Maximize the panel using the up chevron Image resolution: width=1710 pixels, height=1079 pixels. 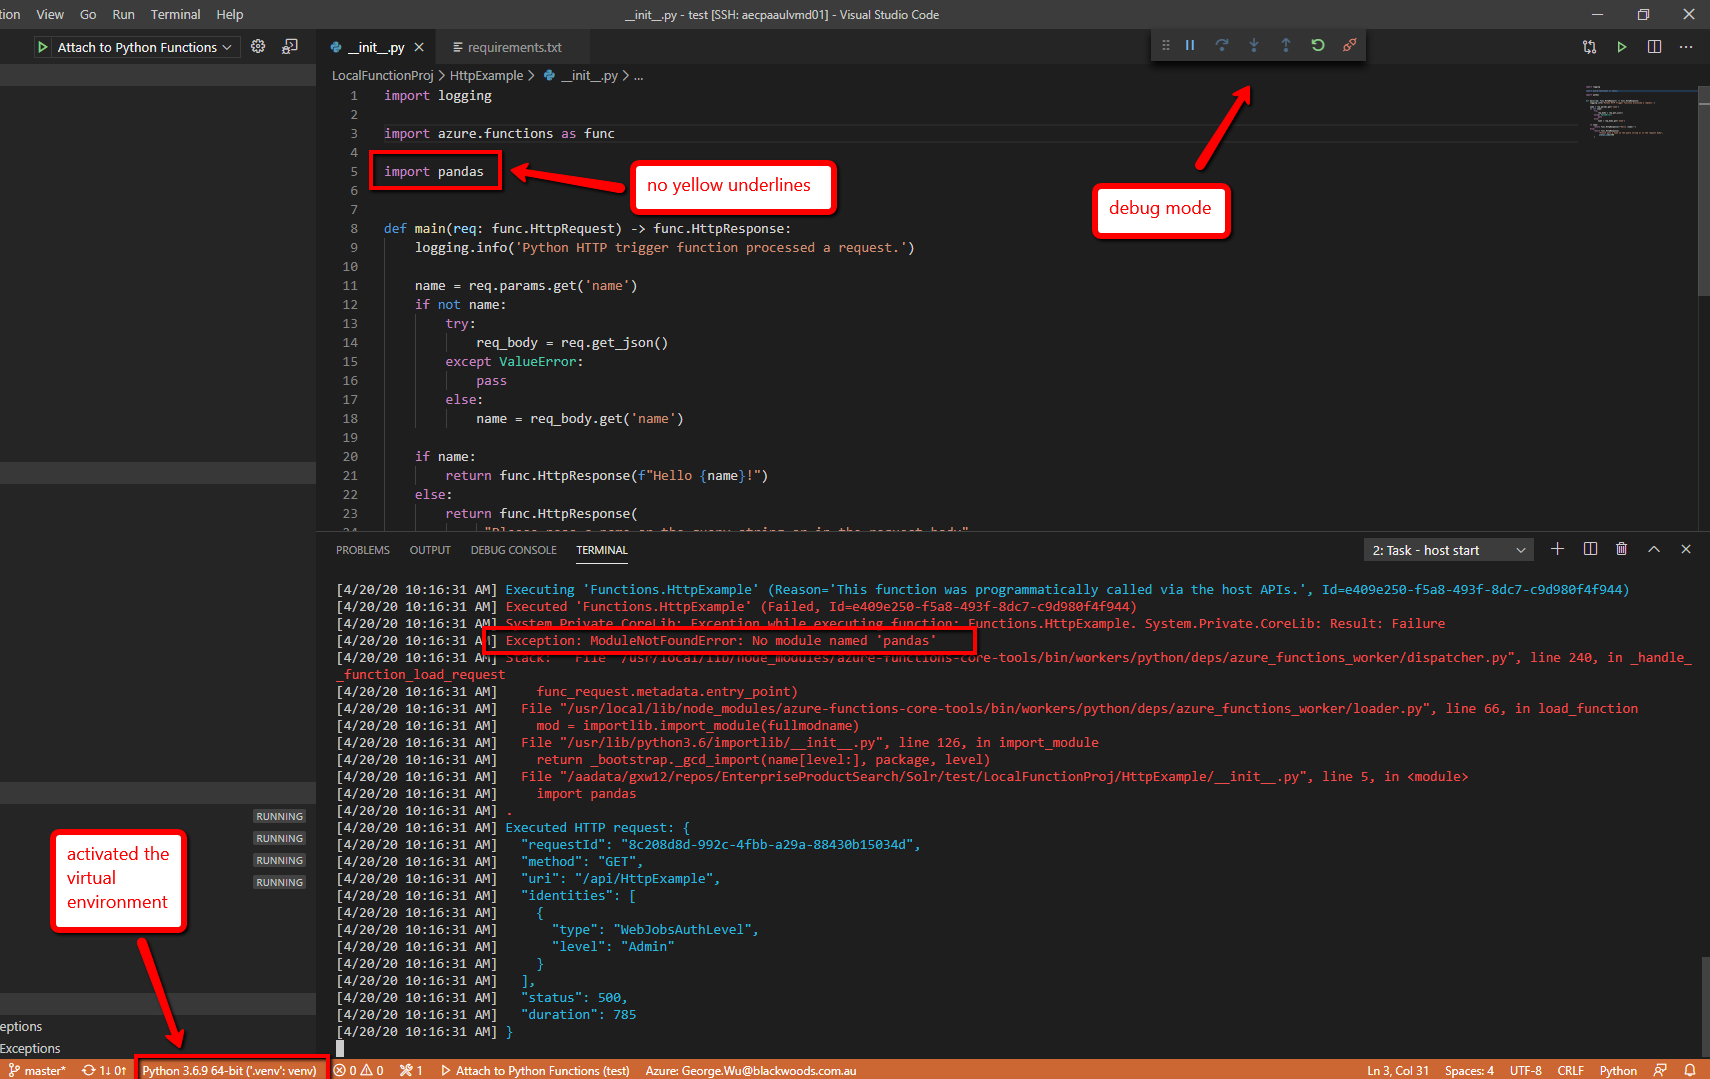click(x=1654, y=549)
